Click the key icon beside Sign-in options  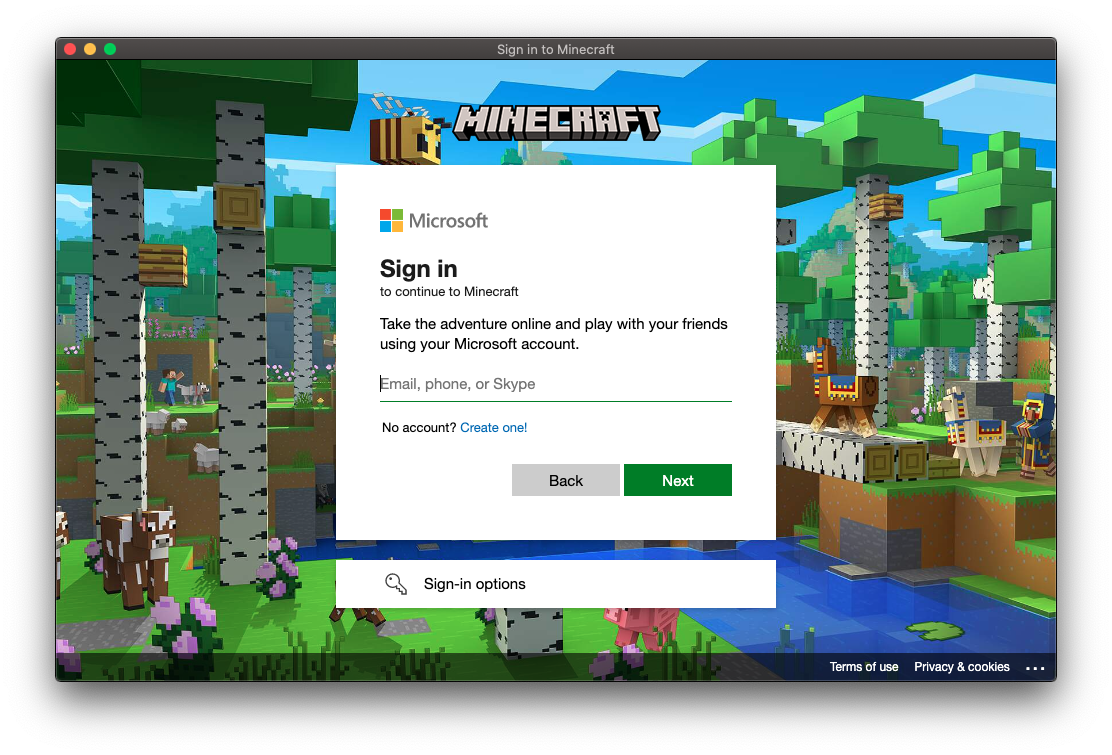(x=396, y=583)
